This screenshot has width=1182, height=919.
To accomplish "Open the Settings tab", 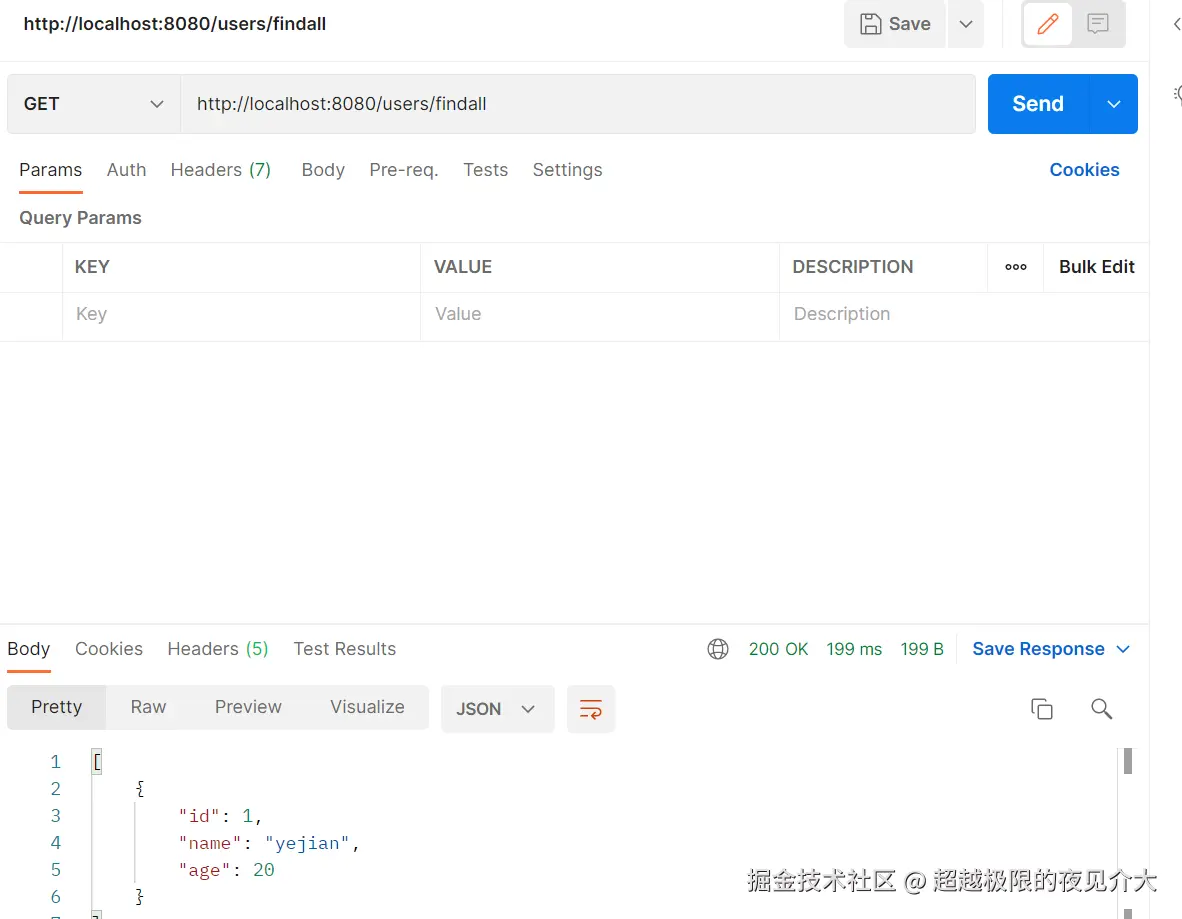I will pos(568,170).
